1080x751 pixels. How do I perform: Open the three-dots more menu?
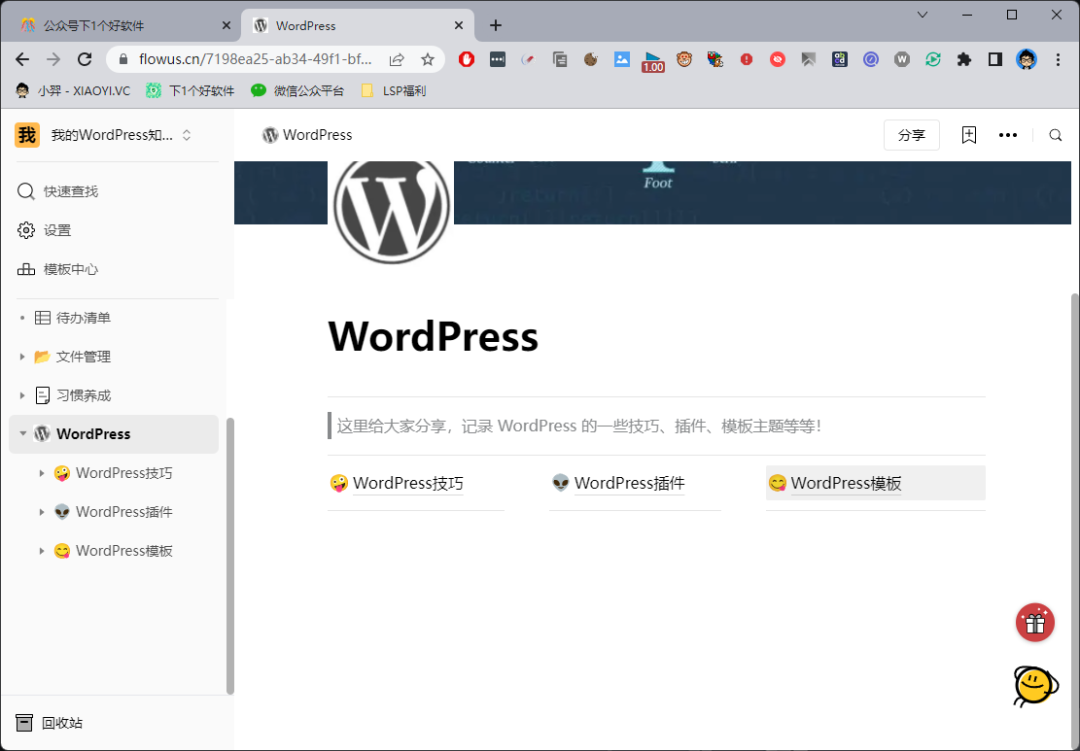click(1008, 135)
